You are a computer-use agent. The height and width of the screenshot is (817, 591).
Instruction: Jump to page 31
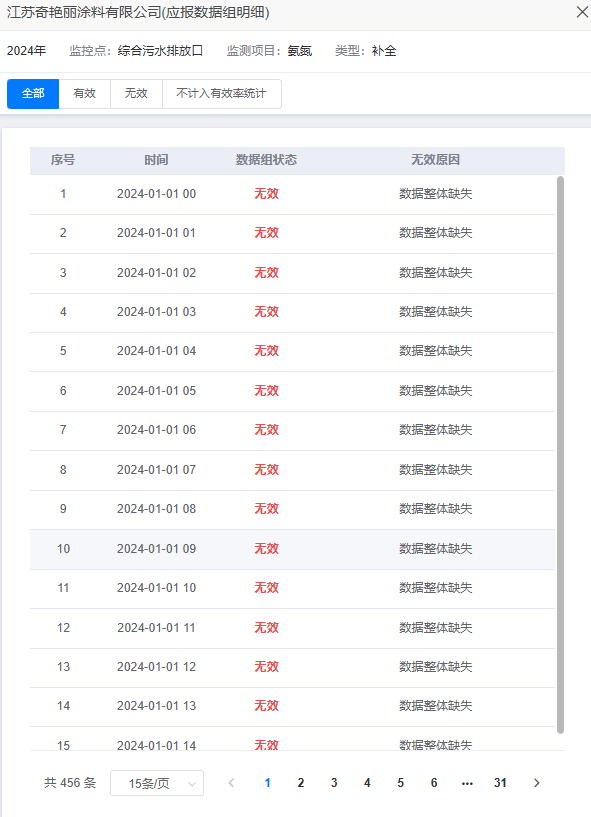[500, 783]
